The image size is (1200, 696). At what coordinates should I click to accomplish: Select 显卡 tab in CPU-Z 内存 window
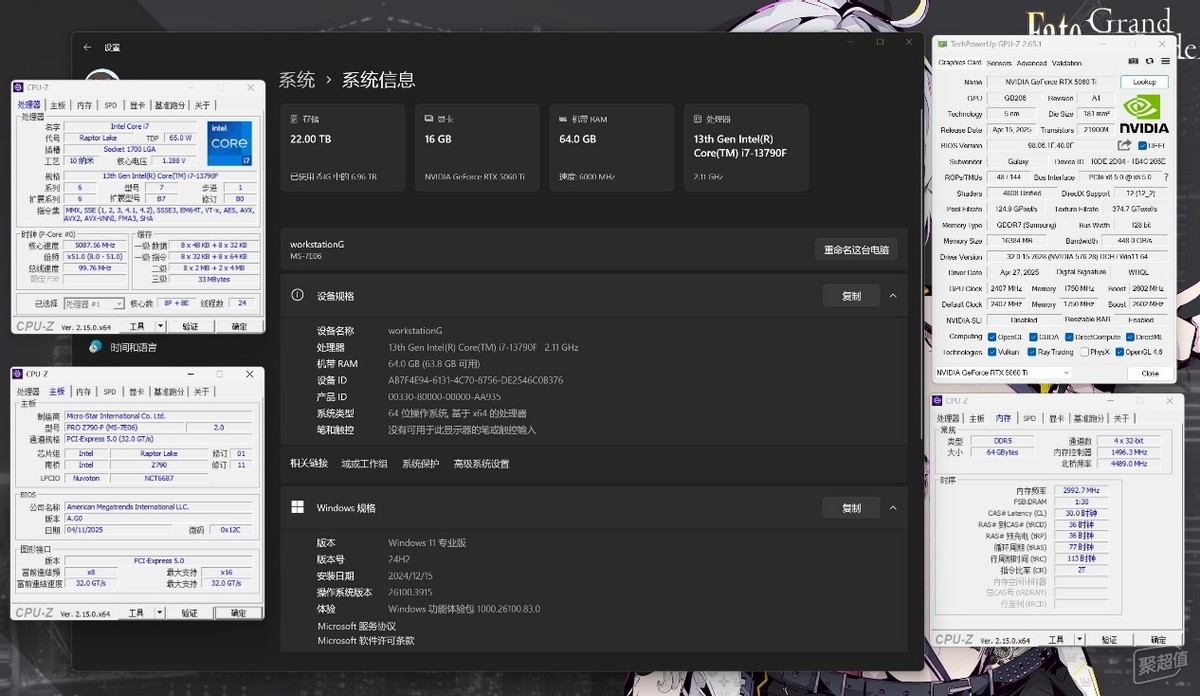[x=1054, y=418]
